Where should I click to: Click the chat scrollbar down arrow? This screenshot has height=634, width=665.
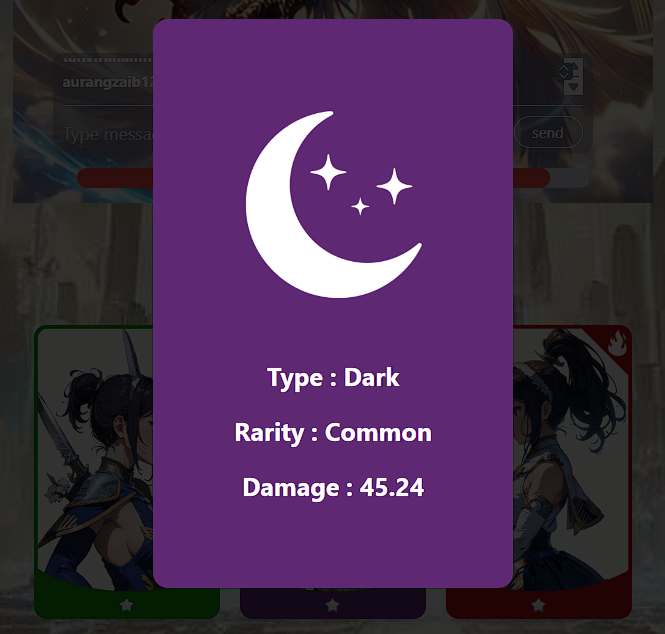[573, 87]
